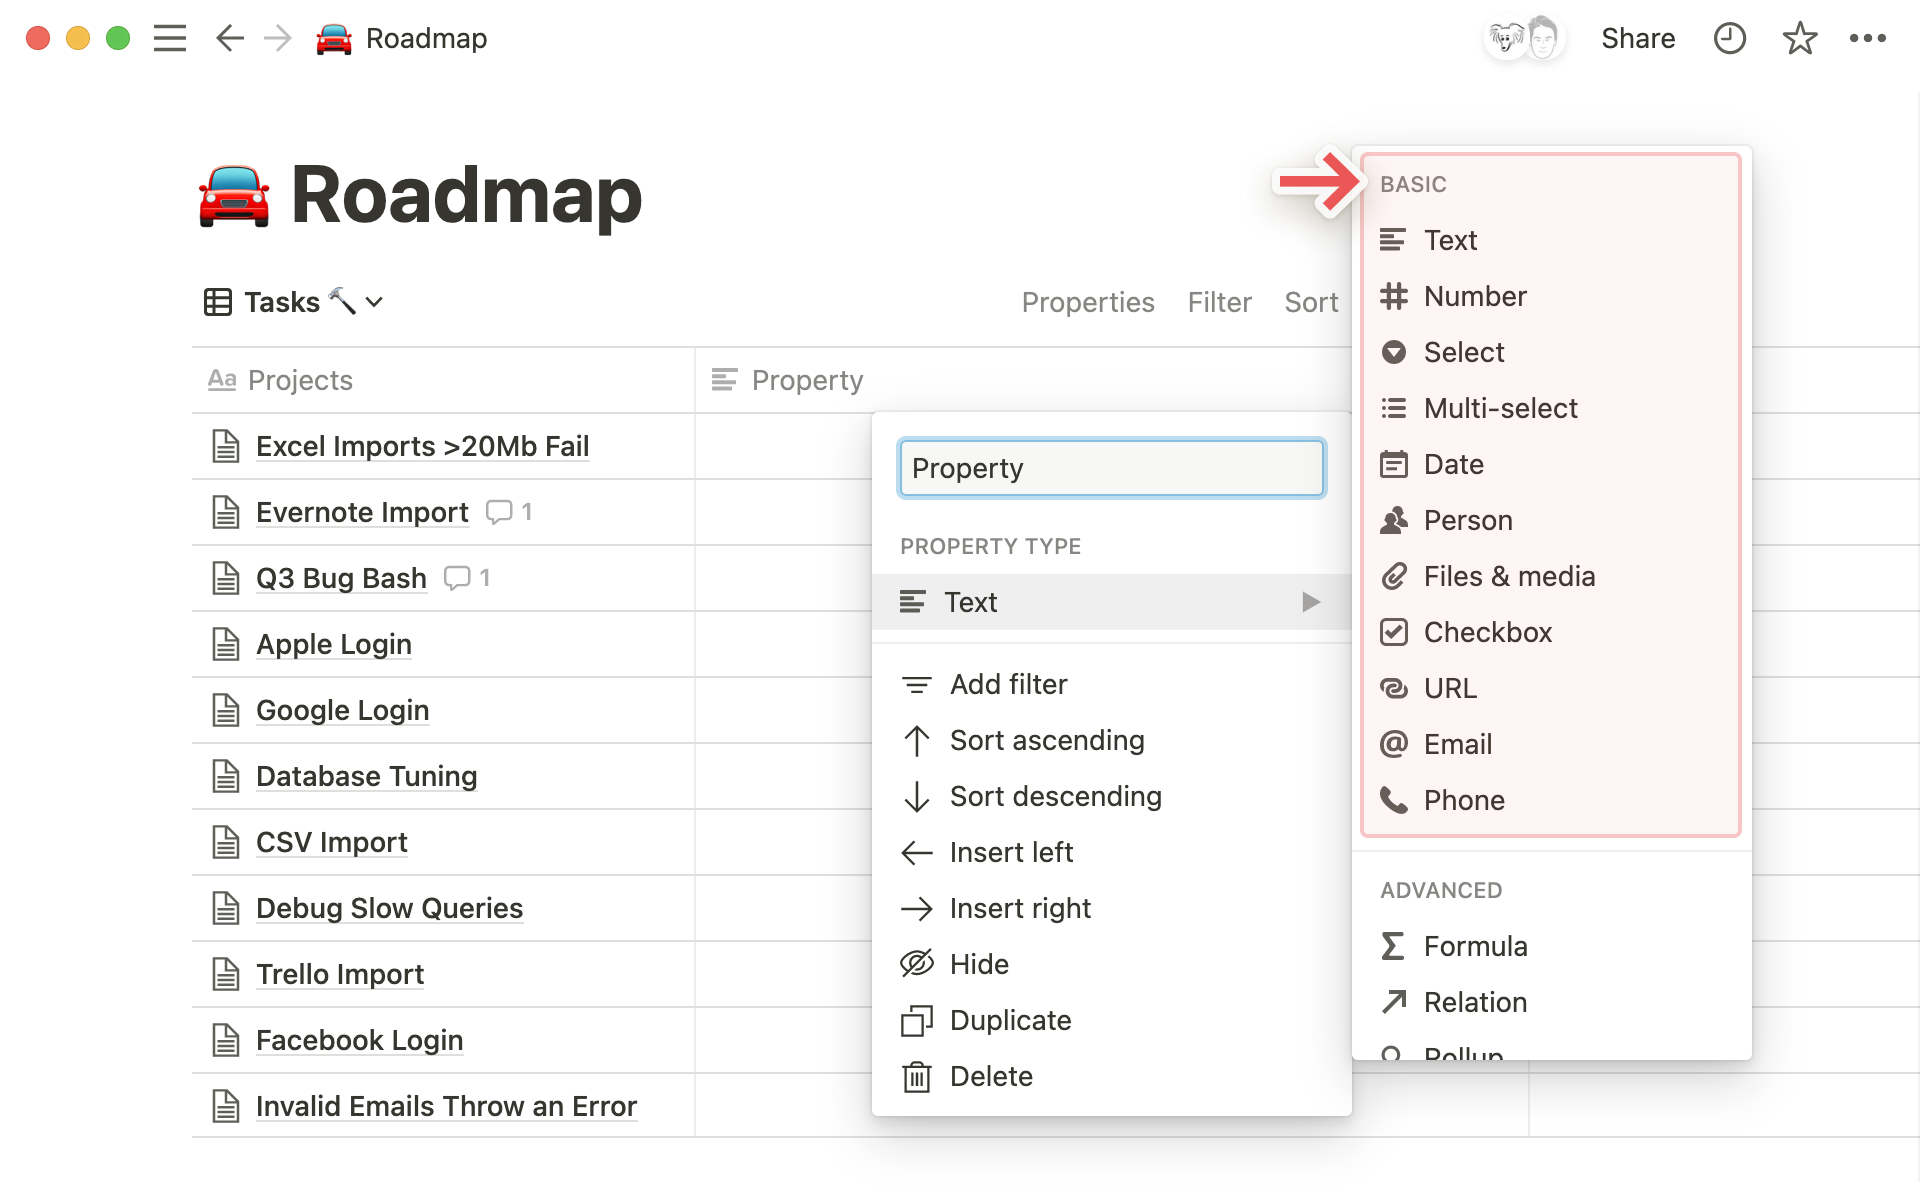Choose Sort descending in menu

(x=1055, y=796)
